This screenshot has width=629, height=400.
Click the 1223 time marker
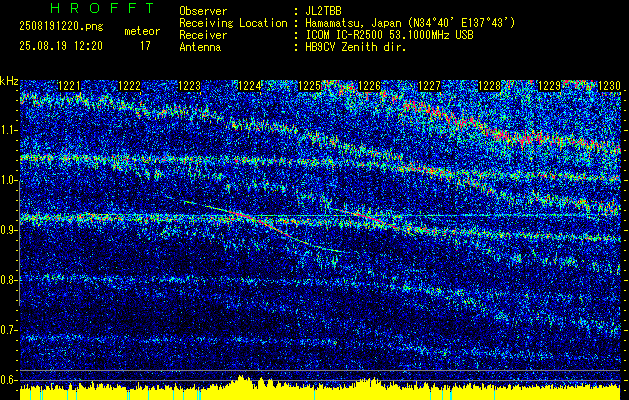(x=189, y=86)
